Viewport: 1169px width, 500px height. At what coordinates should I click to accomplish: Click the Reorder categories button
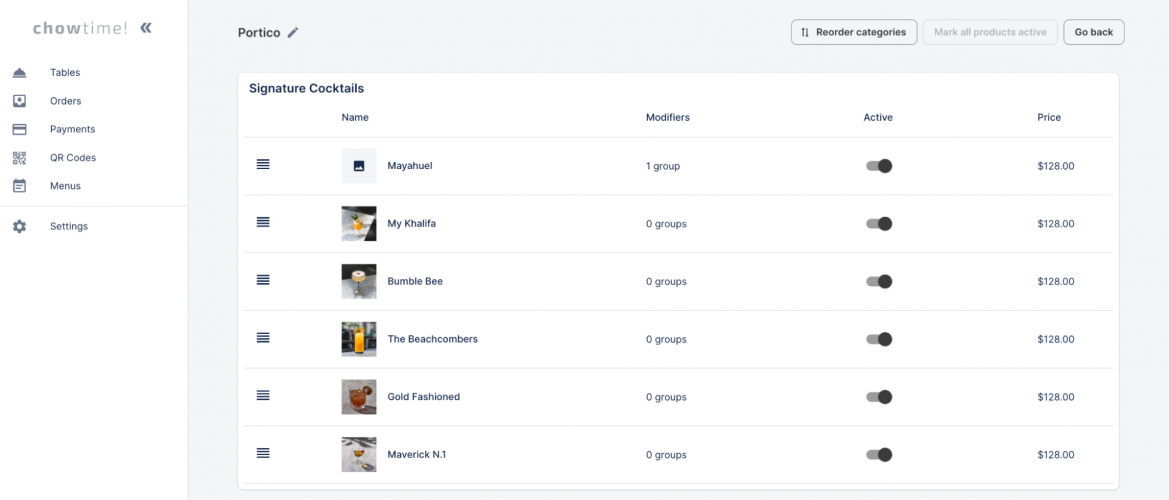tap(853, 33)
